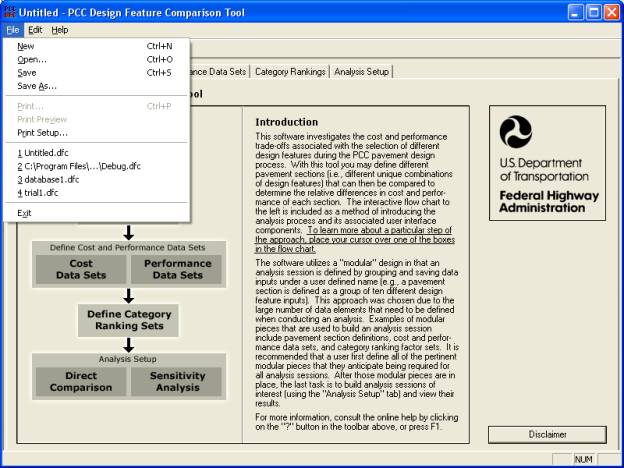
Task: Click the underlined 'To learn more' text
Action: (355, 240)
